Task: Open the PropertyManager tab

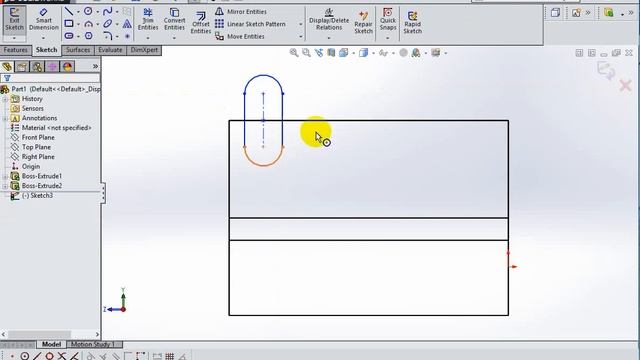Action: [x=22, y=67]
